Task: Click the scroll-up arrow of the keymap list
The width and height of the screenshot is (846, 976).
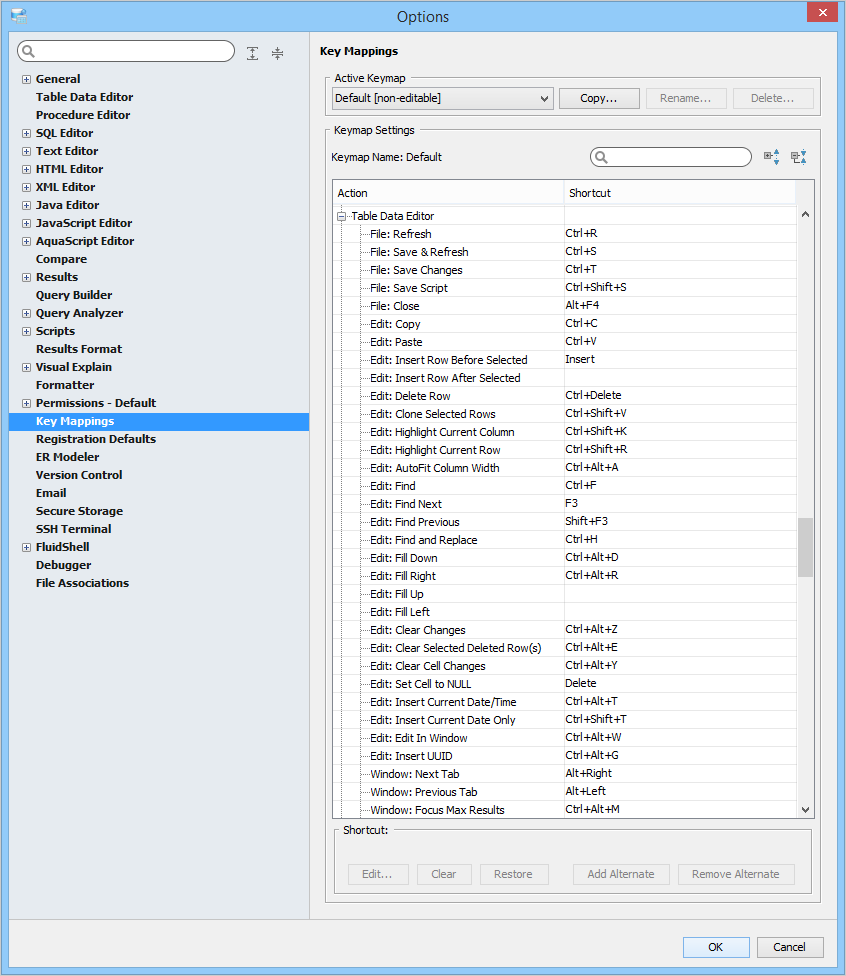Action: pos(806,215)
